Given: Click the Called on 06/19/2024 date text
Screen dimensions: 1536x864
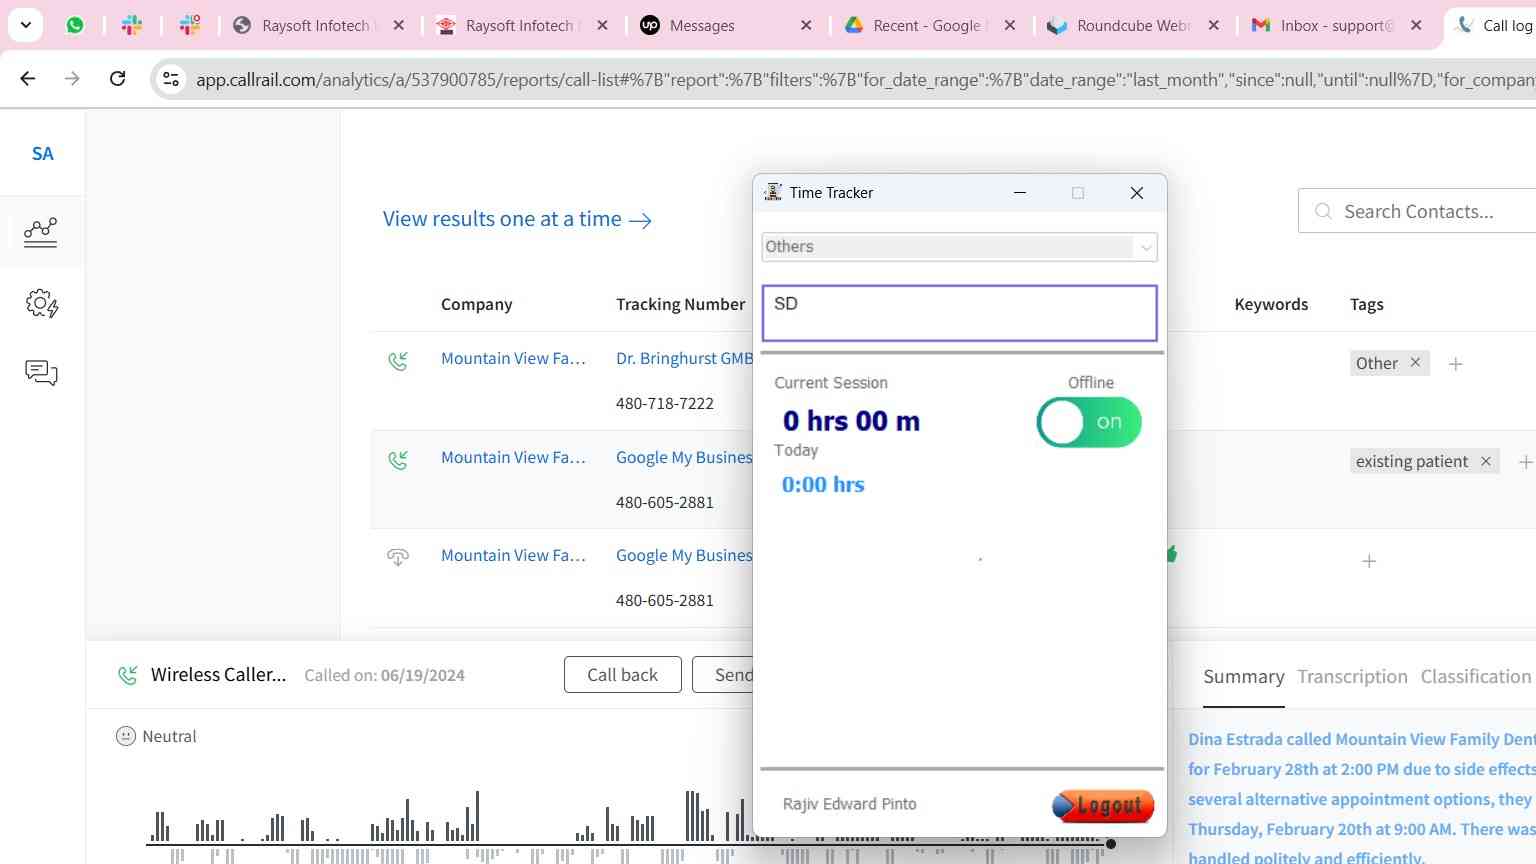Looking at the screenshot, I should point(384,675).
